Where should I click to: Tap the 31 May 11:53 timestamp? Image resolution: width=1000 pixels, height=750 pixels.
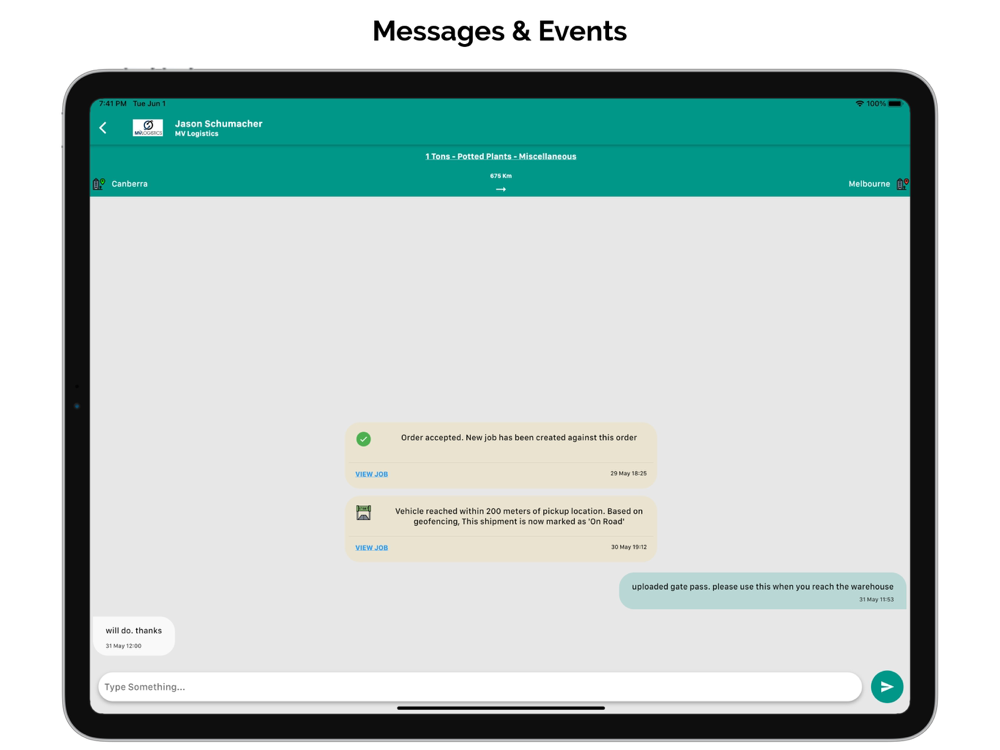876,599
